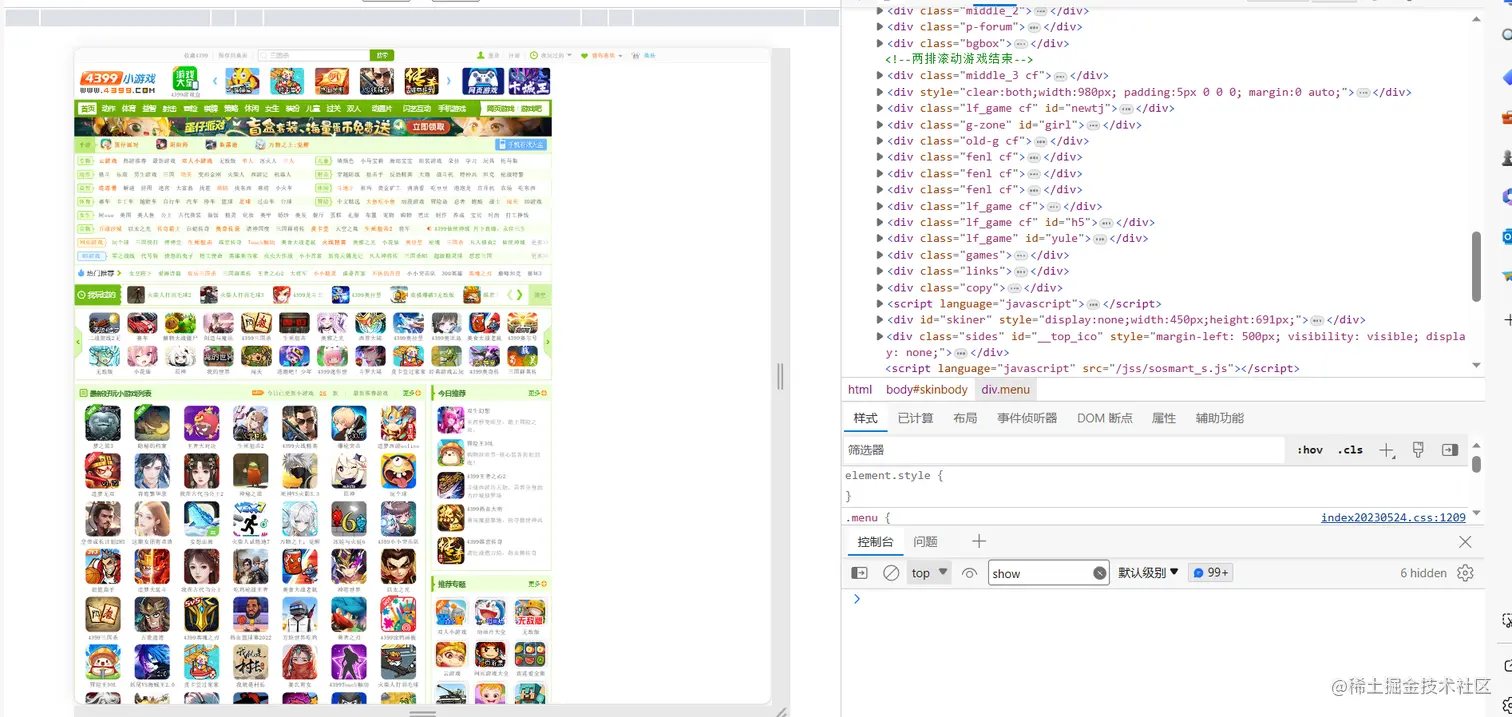Open the top context dropdown in console
Image resolution: width=1512 pixels, height=717 pixels.
(929, 573)
